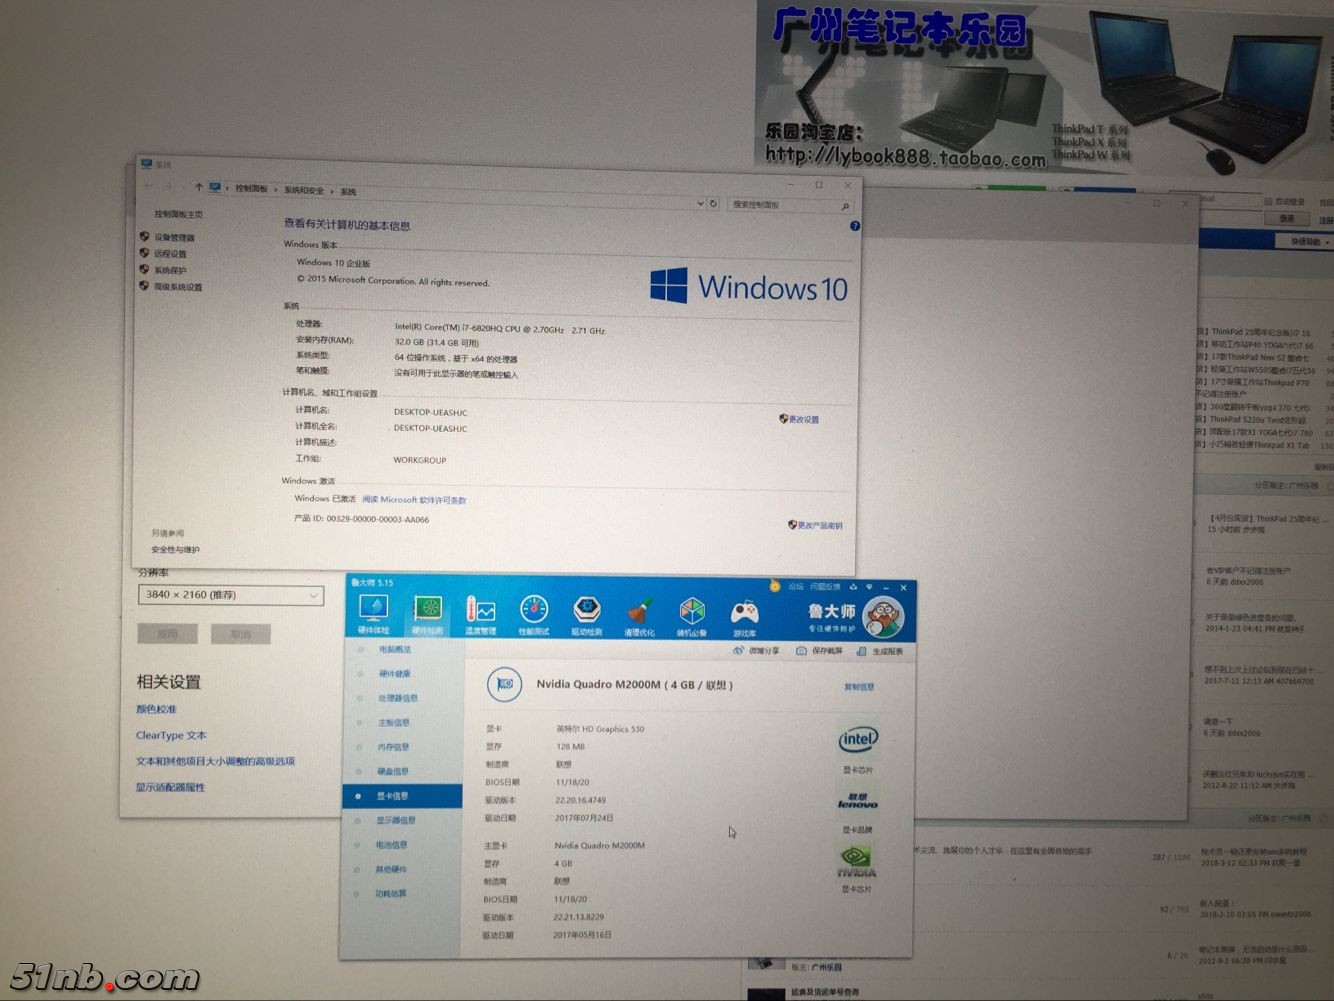Click 保存截屏 save screenshot button
The width and height of the screenshot is (1334, 1001).
click(820, 651)
